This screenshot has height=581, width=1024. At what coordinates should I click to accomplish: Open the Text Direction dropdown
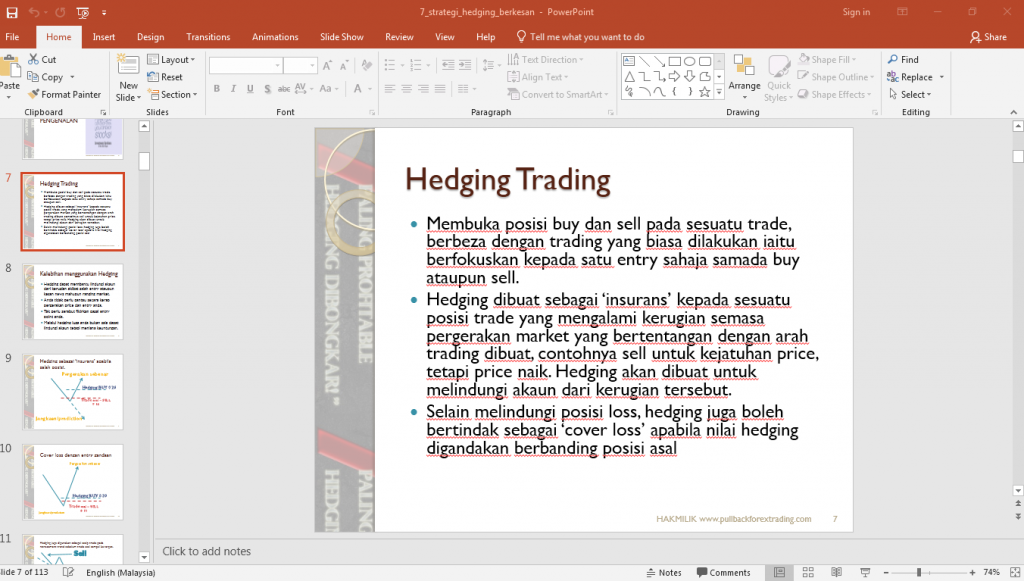pos(545,59)
